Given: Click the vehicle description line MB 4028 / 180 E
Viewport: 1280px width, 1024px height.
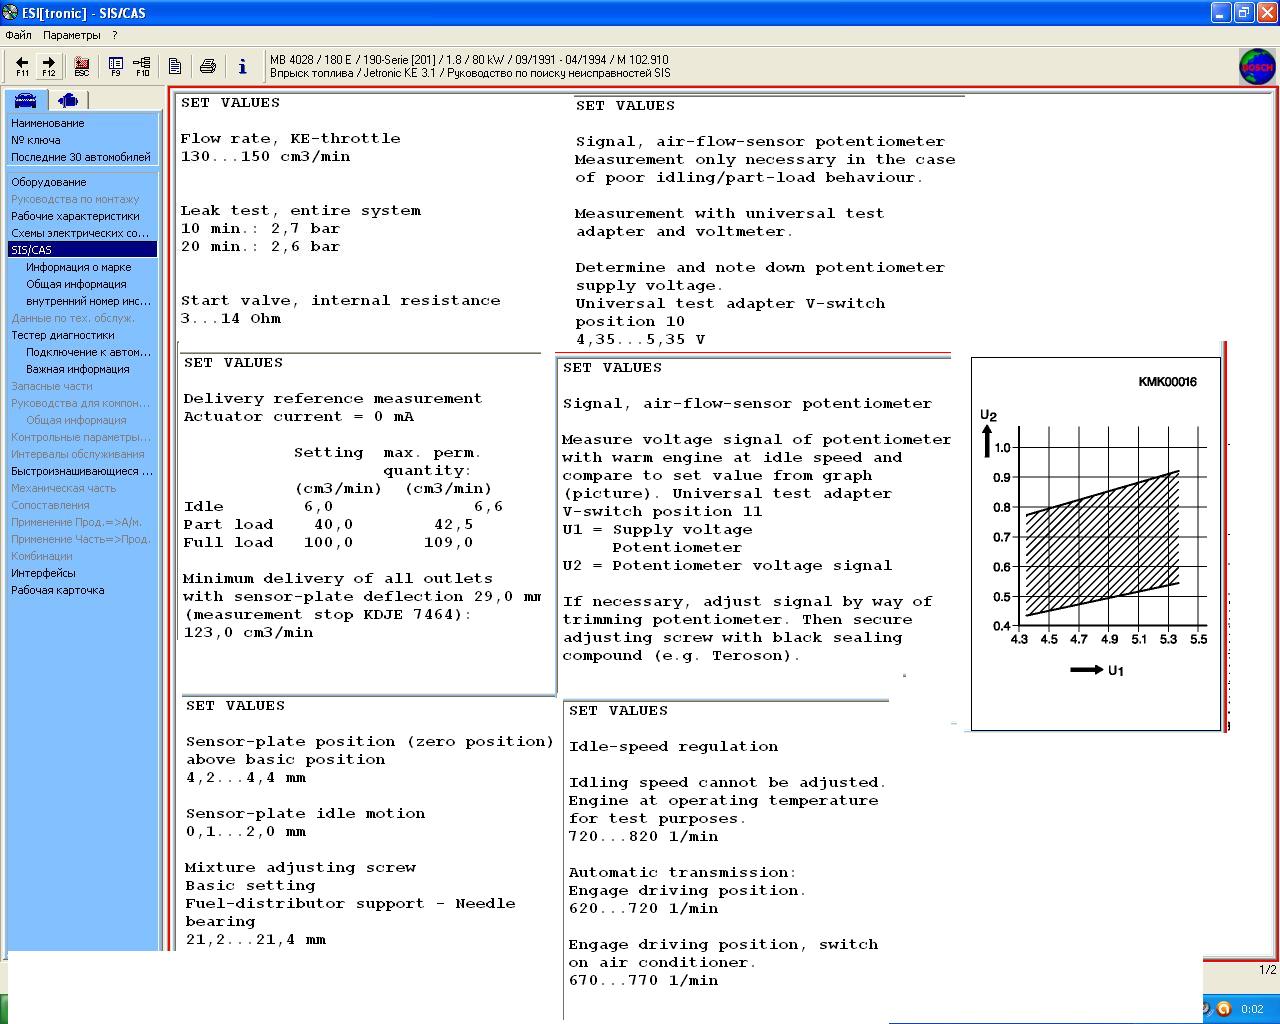Looking at the screenshot, I should pos(469,60).
